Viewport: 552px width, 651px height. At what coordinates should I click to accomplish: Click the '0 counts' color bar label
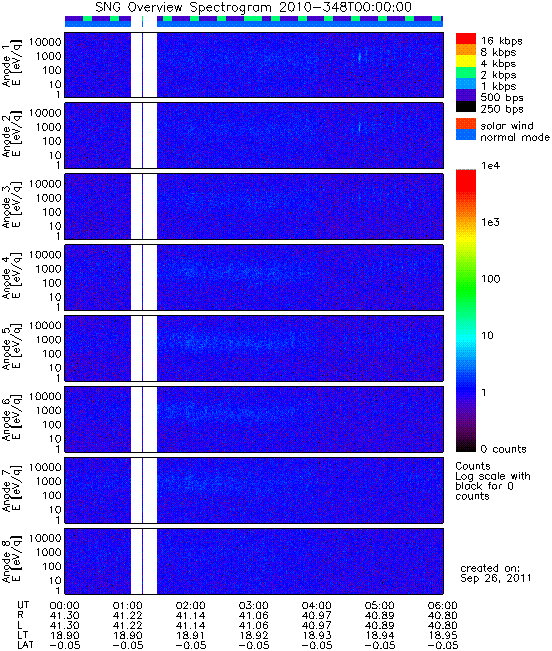click(x=503, y=449)
